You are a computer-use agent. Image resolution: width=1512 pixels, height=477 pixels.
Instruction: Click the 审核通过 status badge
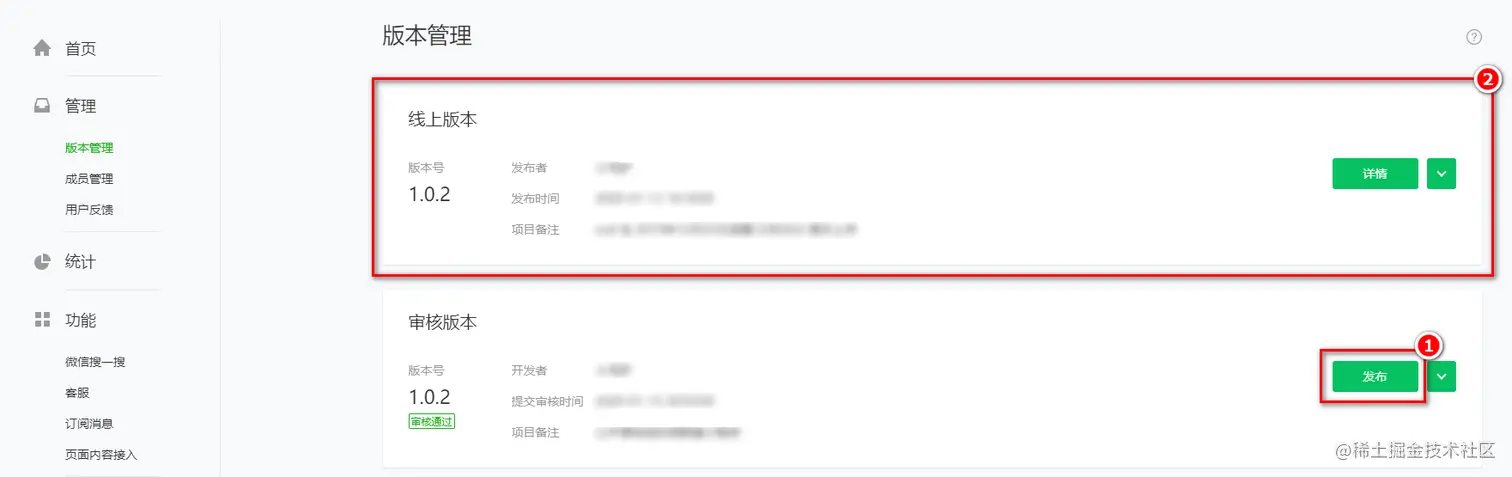tap(431, 422)
